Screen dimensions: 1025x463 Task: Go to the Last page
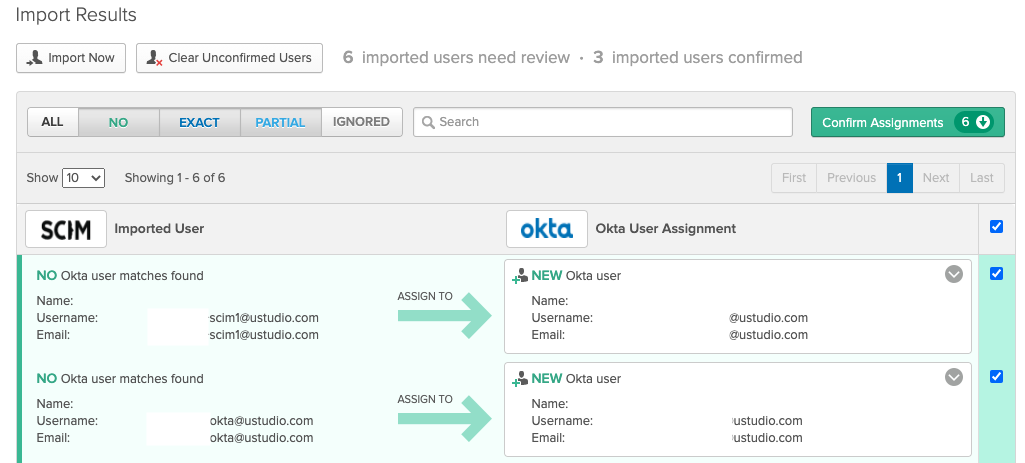point(981,178)
